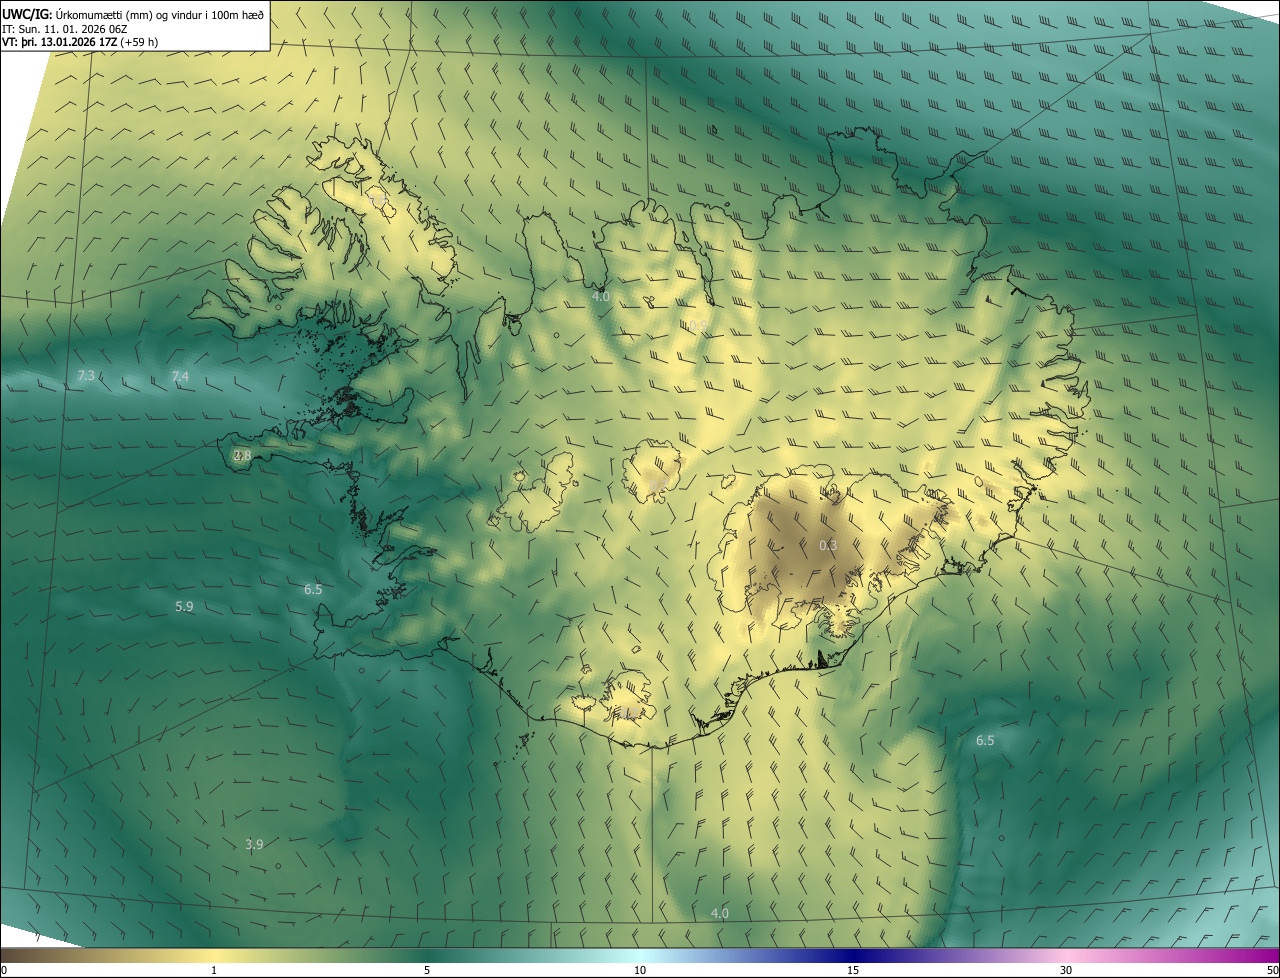Viewport: 1280px width, 978px height.
Task: Click the colorbar tick label "5"
Action: [x=427, y=971]
